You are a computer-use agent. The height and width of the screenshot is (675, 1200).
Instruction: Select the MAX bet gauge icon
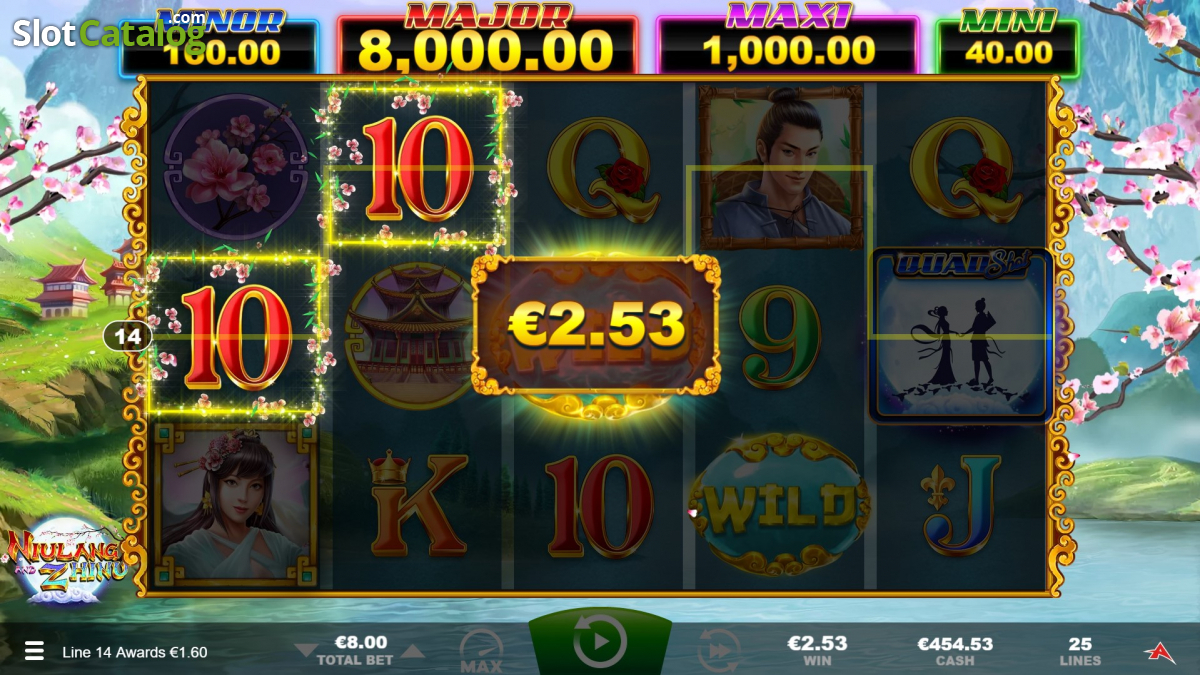click(x=481, y=649)
